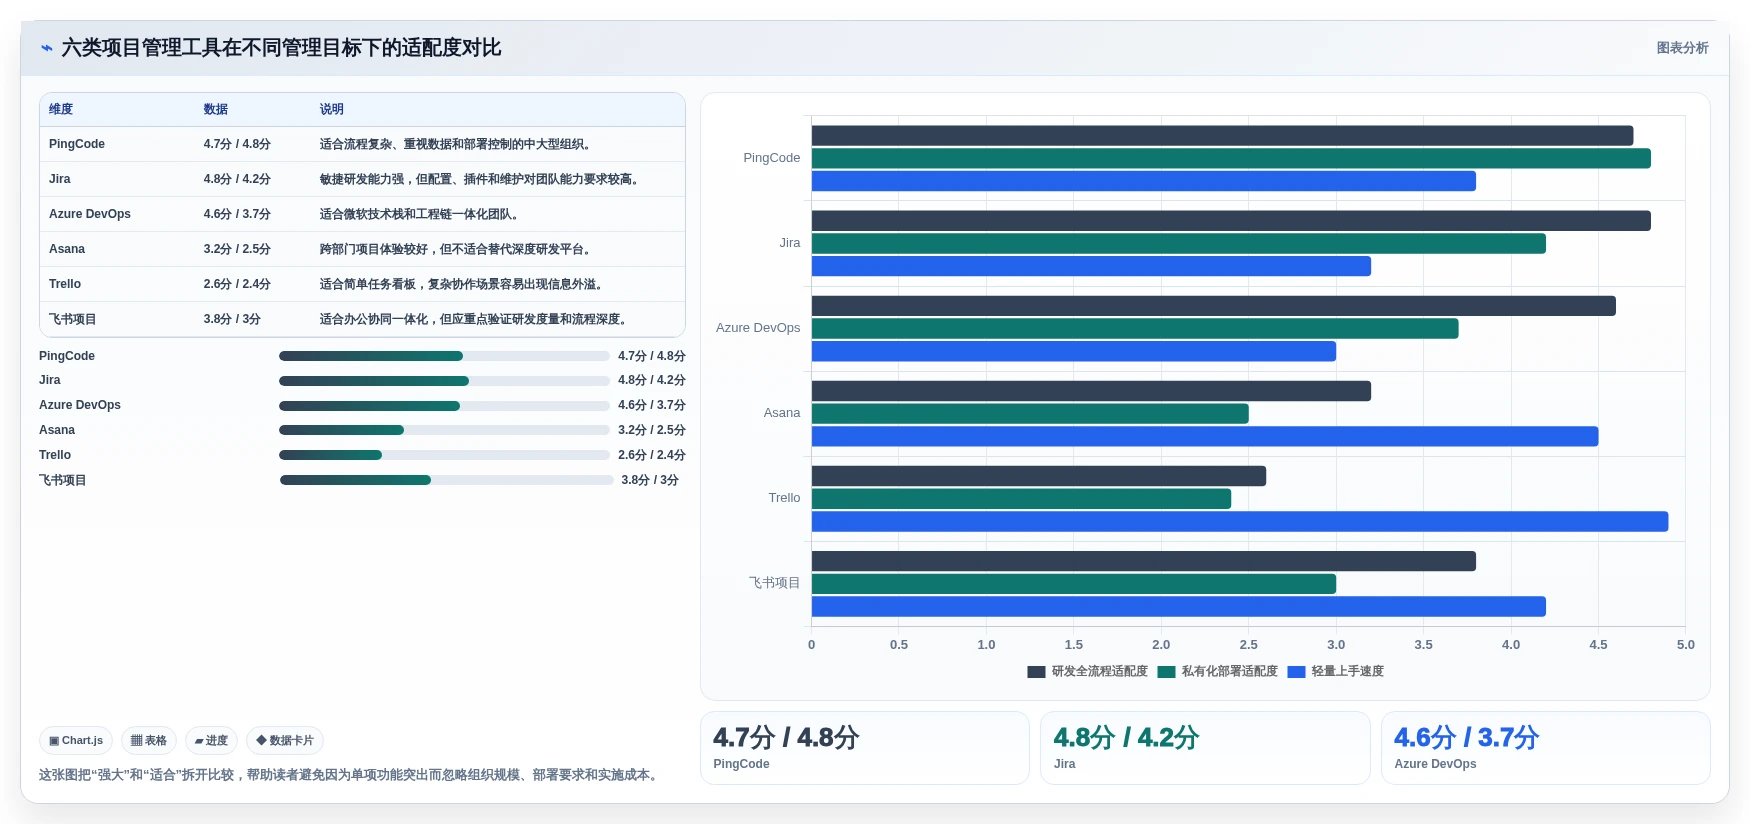
Task: Click 飞书项目's blue 轻量上手速度 chart bar
Action: 1179,606
